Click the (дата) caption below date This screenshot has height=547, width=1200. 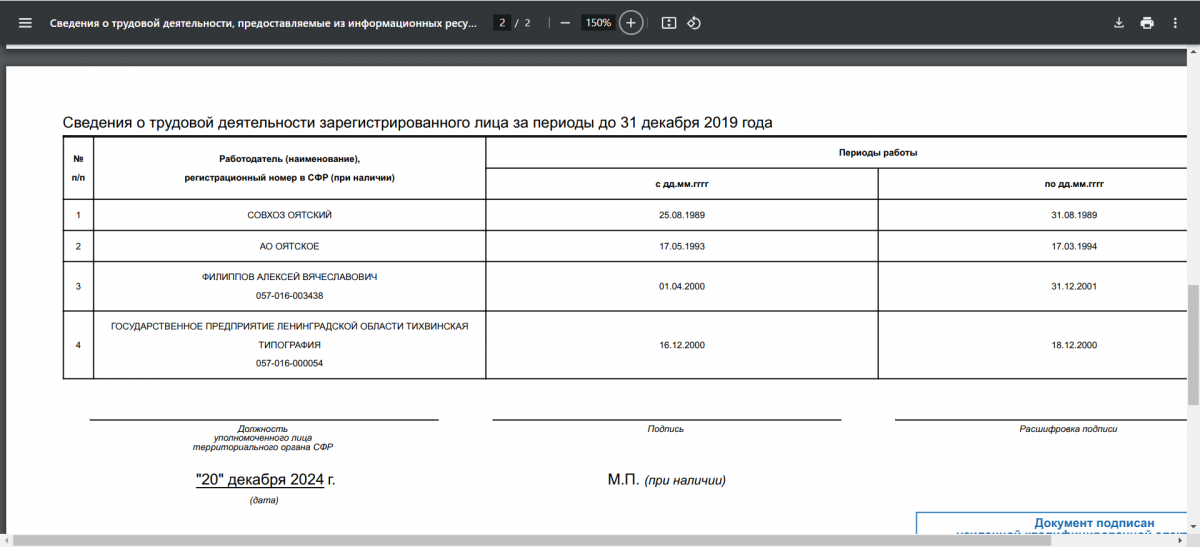coord(264,500)
